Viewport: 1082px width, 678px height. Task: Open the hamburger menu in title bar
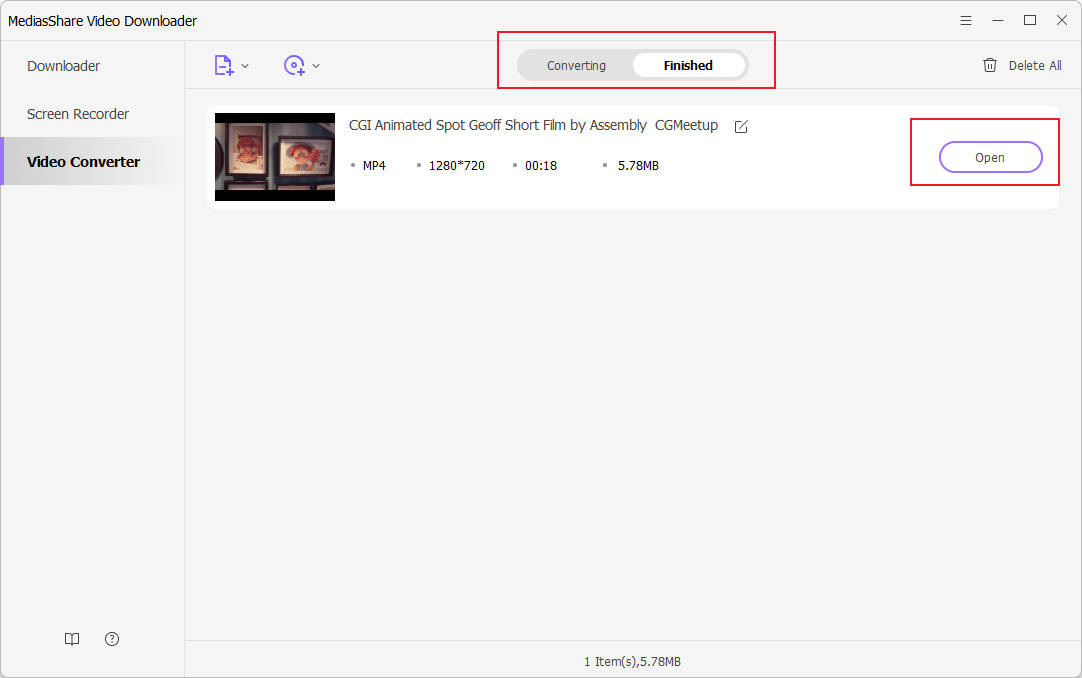[966, 21]
